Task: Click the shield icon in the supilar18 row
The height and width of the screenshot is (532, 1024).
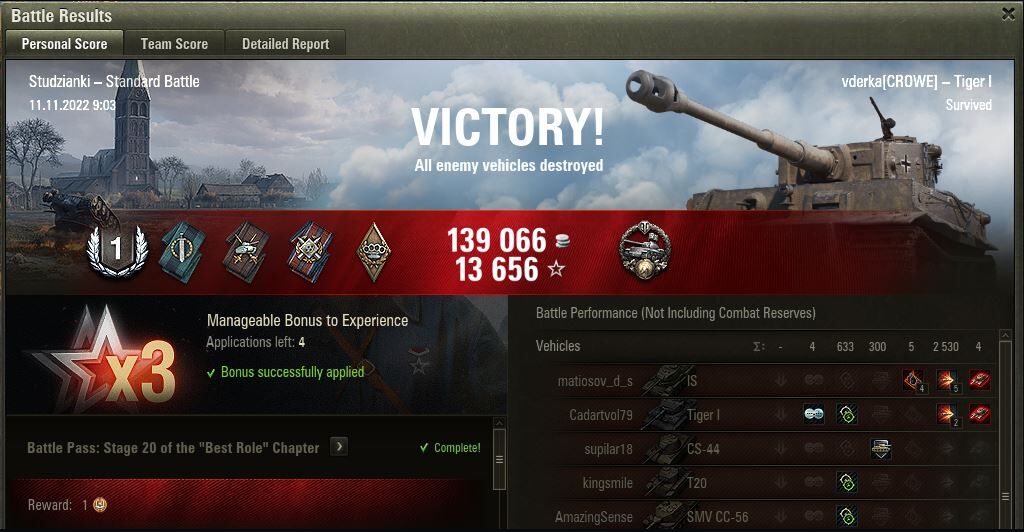Action: [x=880, y=448]
